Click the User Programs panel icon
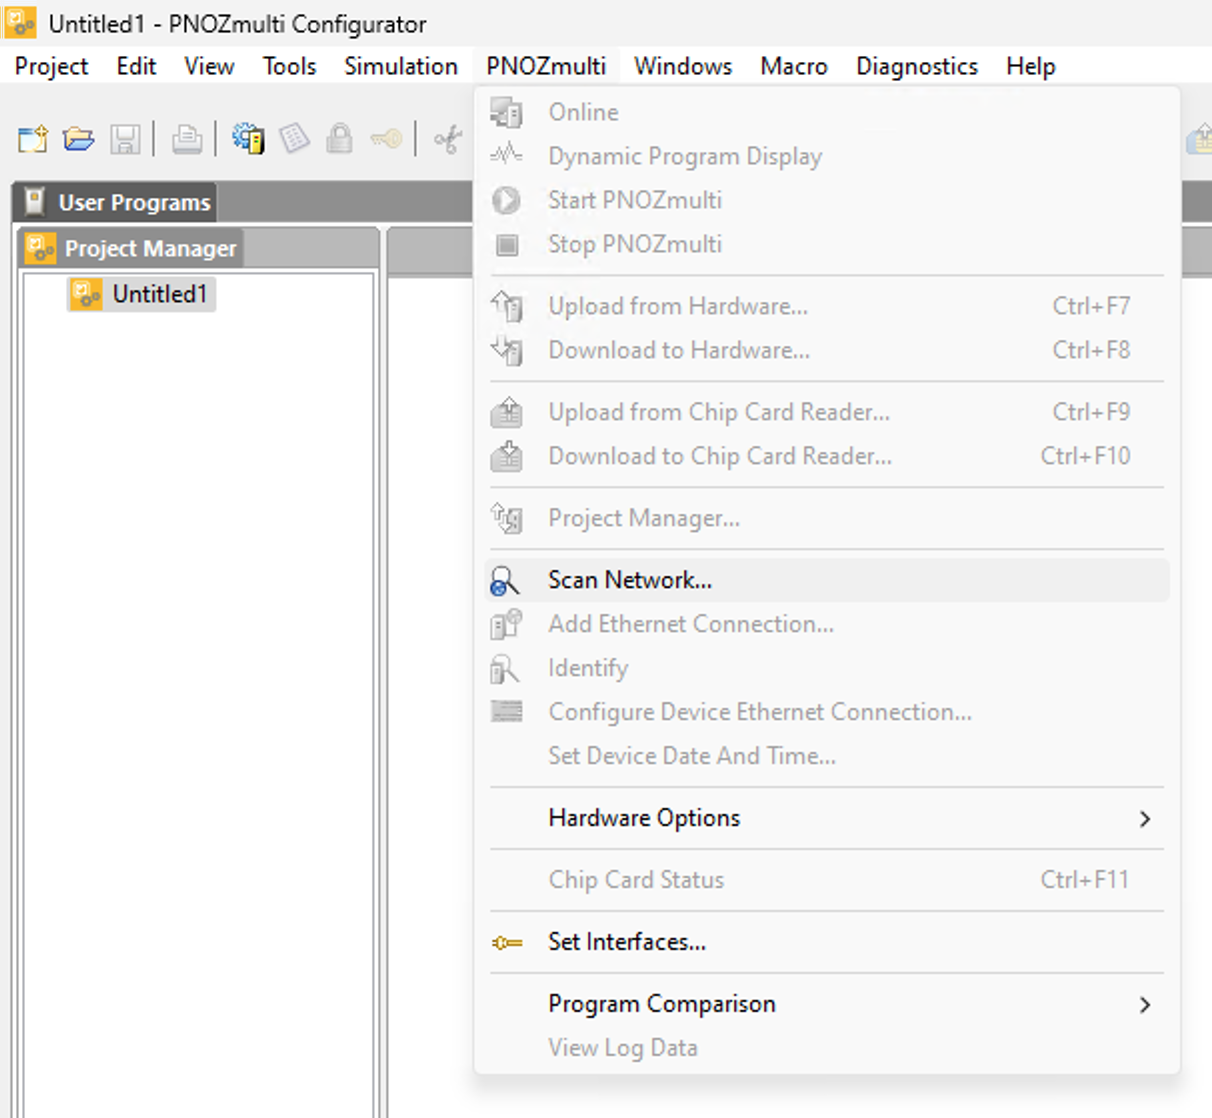 pos(34,202)
